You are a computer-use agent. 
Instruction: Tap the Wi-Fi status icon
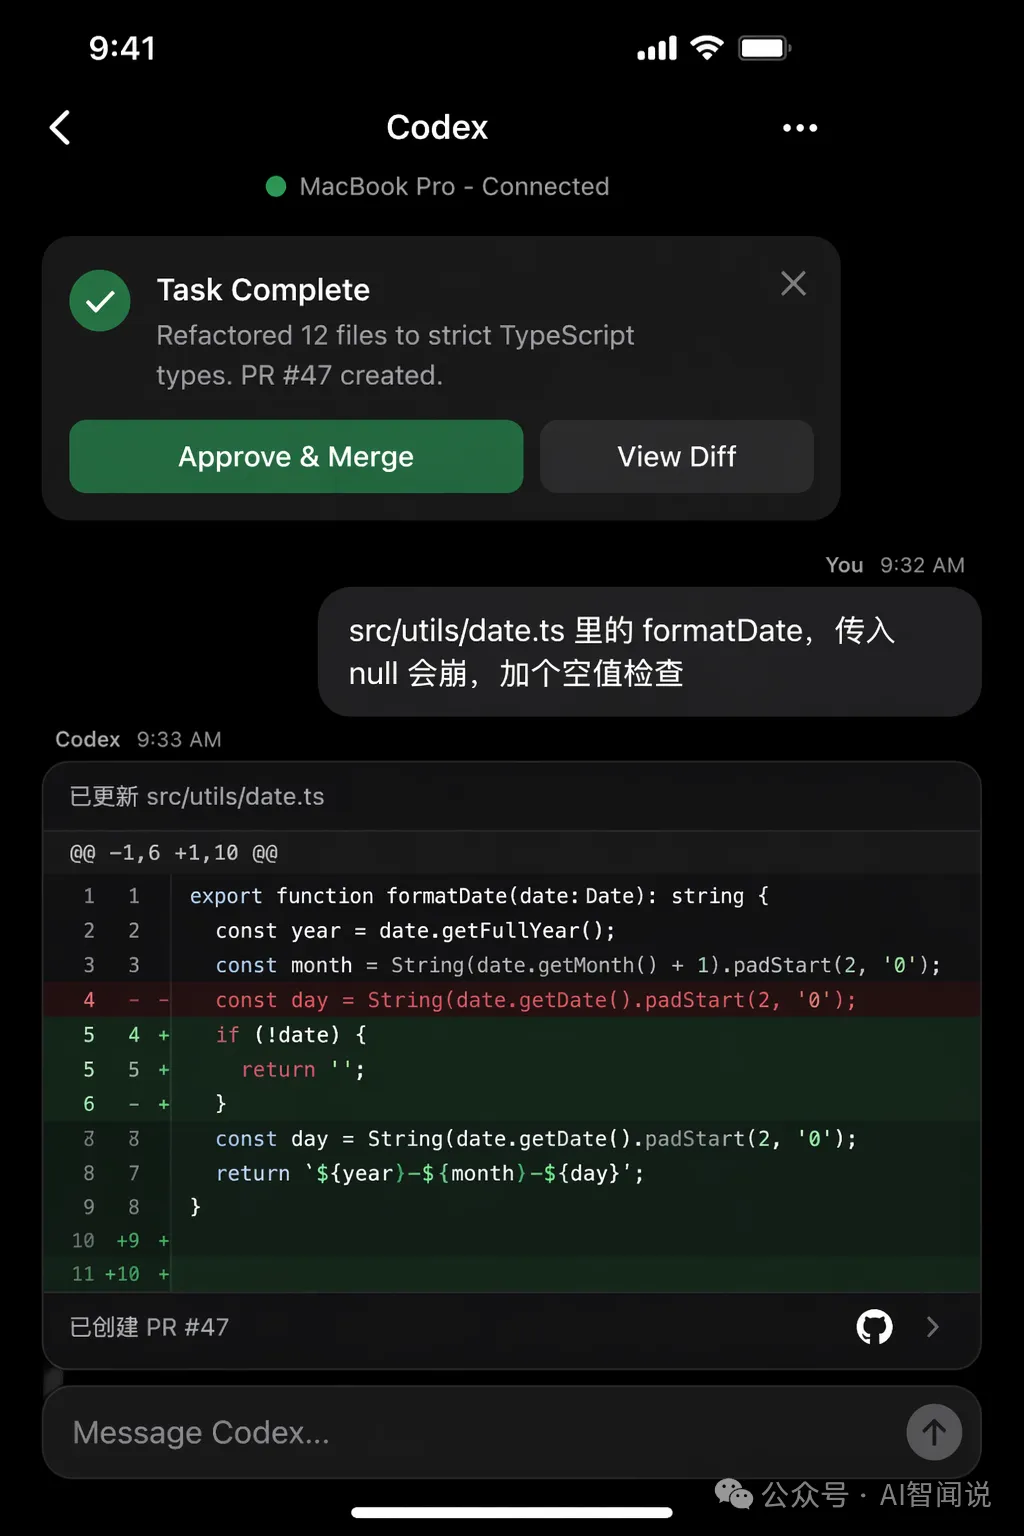(x=707, y=48)
